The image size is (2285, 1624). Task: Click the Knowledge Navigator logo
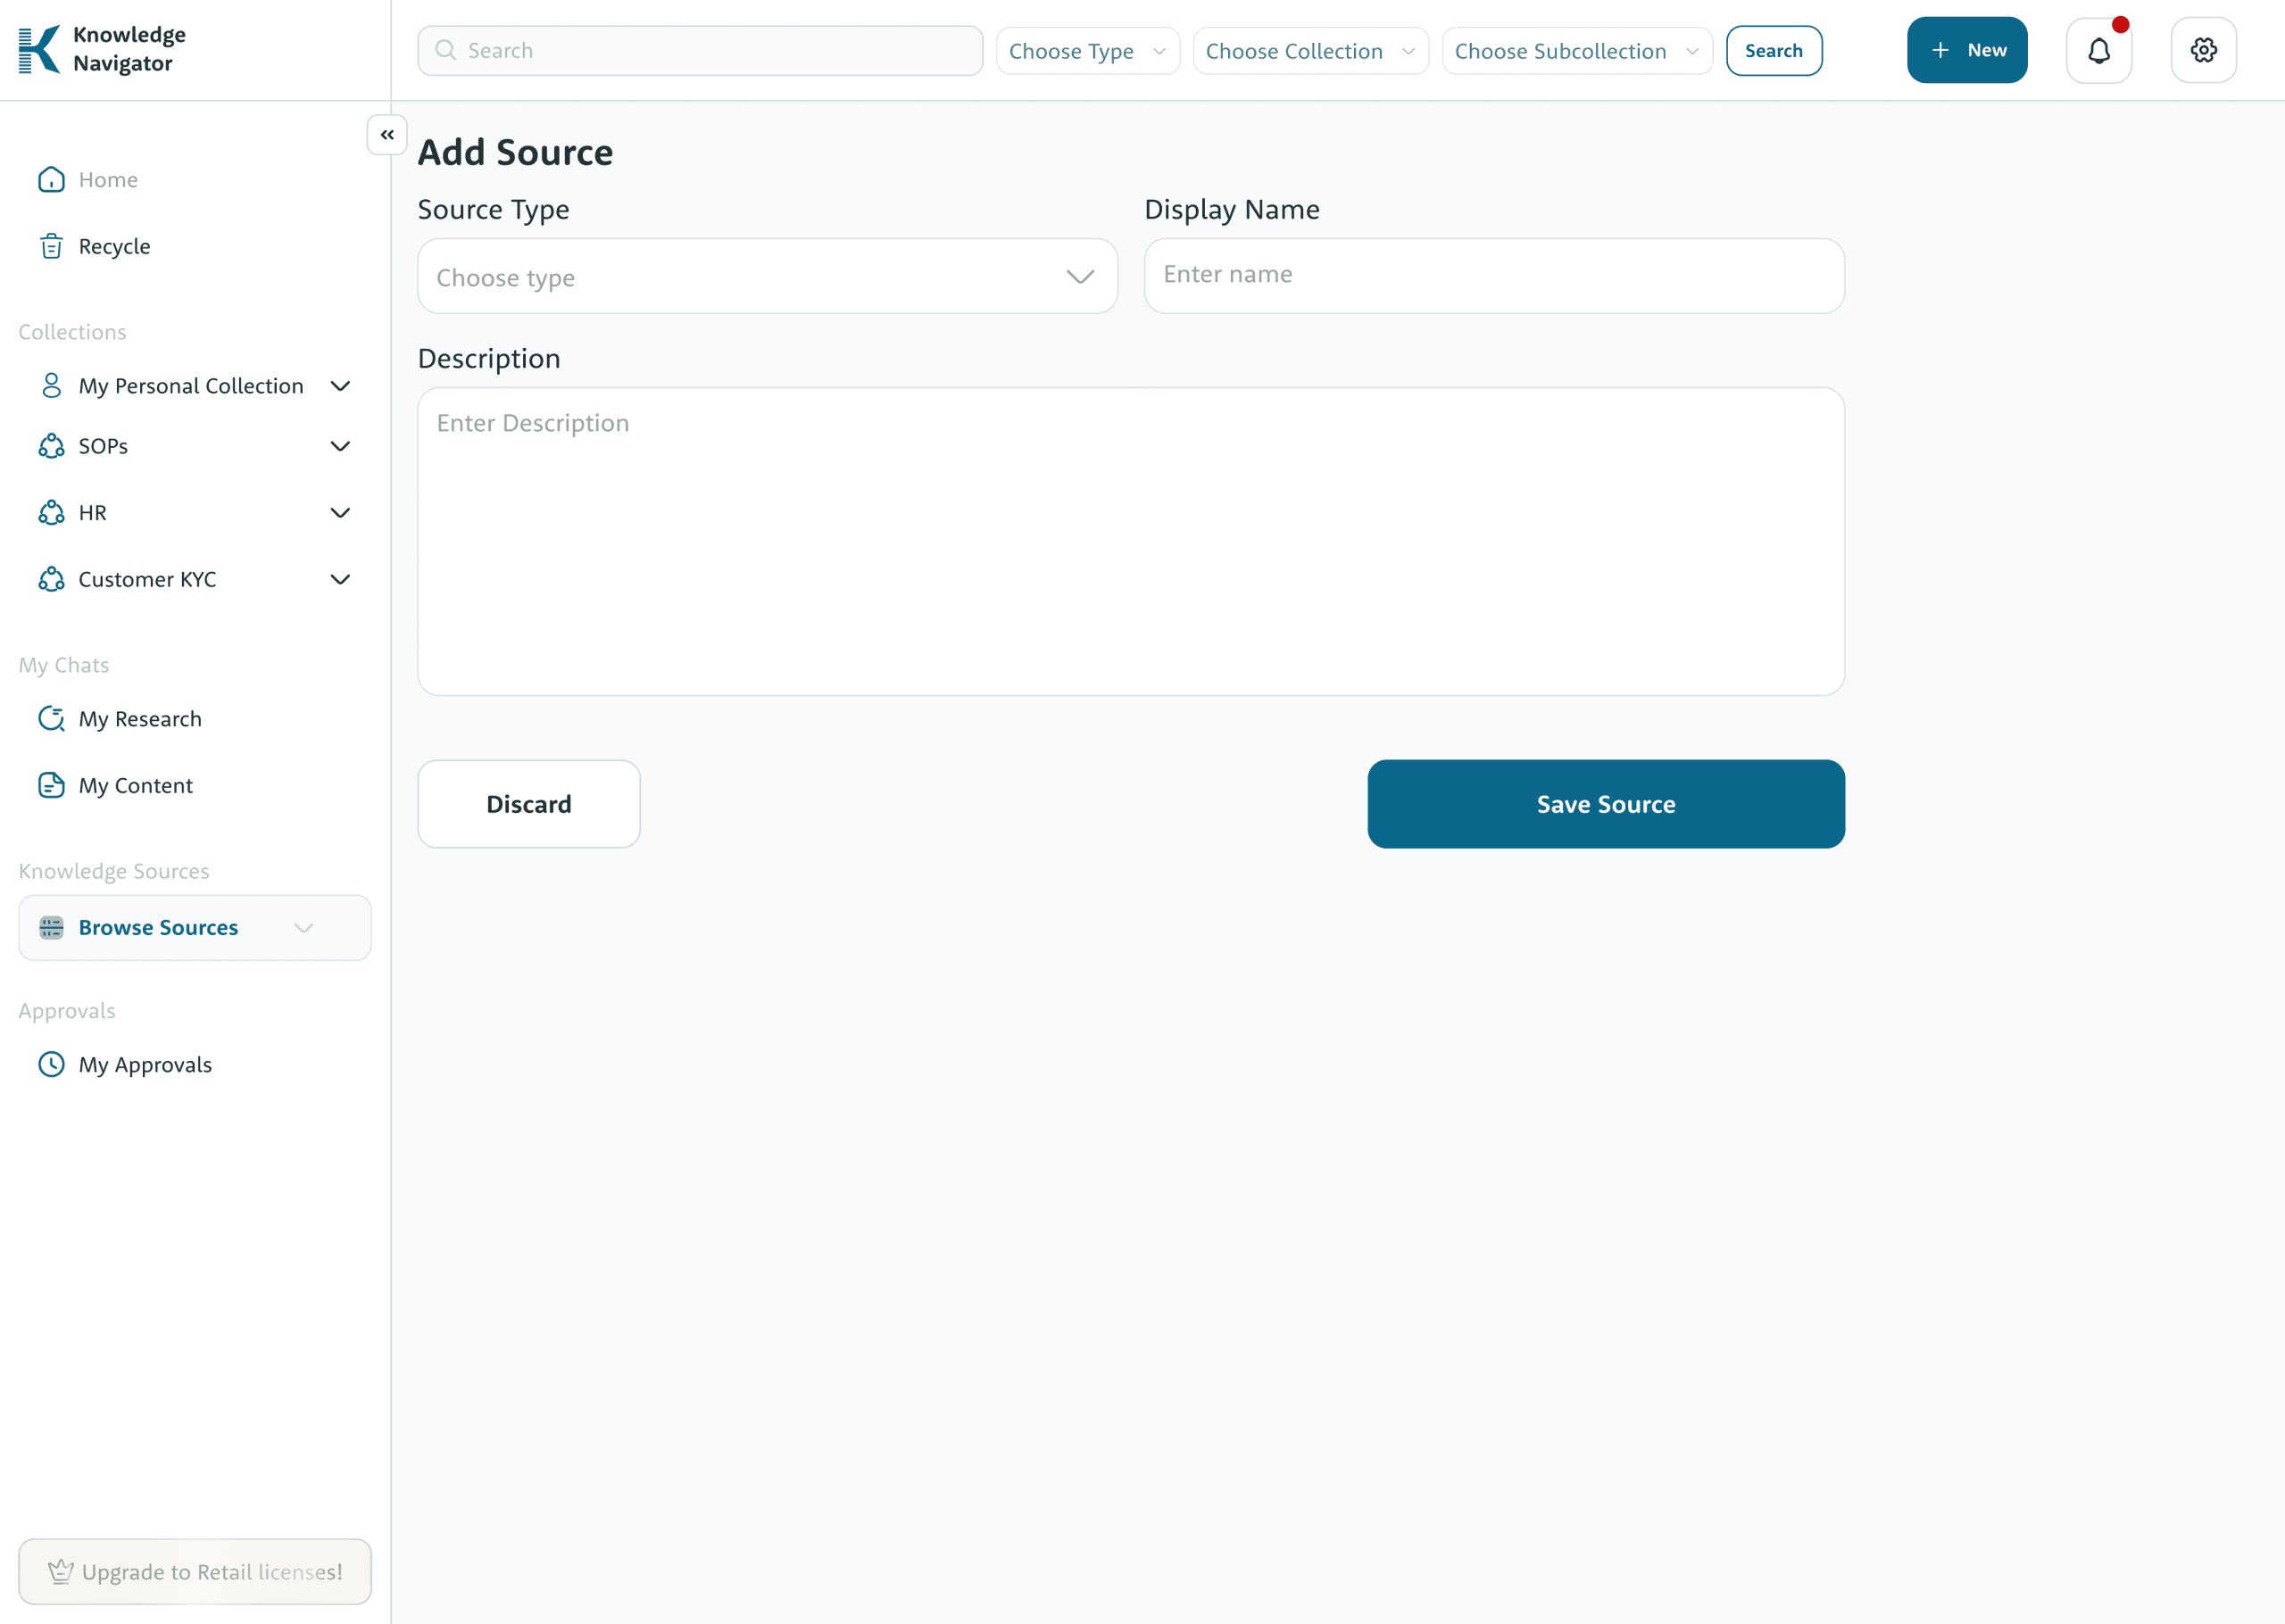click(40, 50)
